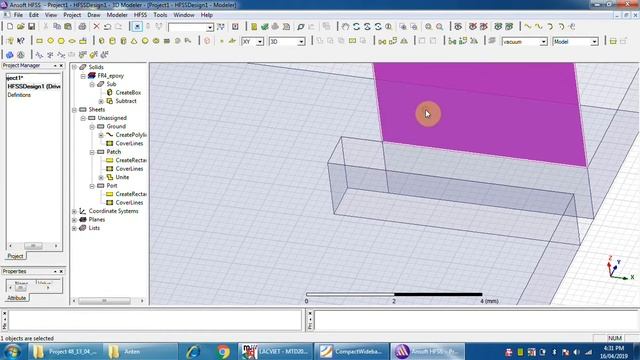This screenshot has height=360, width=640.
Task: Select the HFSSDesign1 project item
Action: click(x=34, y=87)
